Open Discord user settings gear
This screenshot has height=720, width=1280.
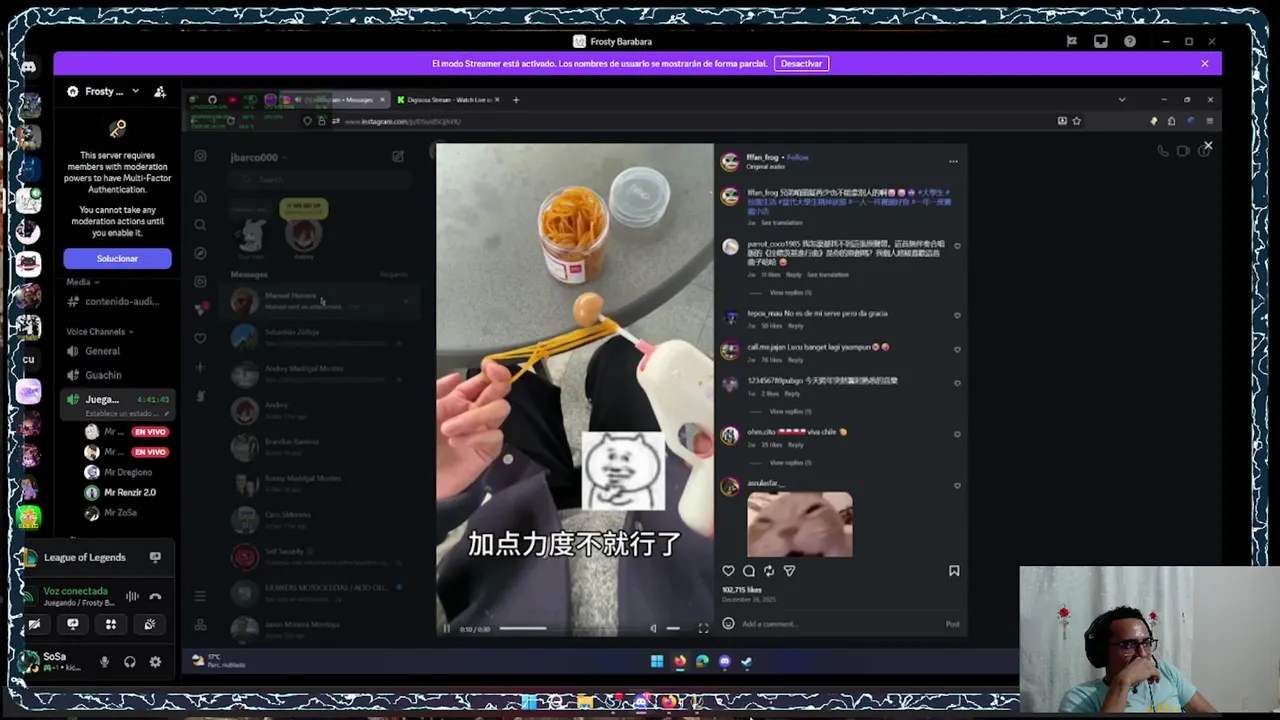coord(155,662)
